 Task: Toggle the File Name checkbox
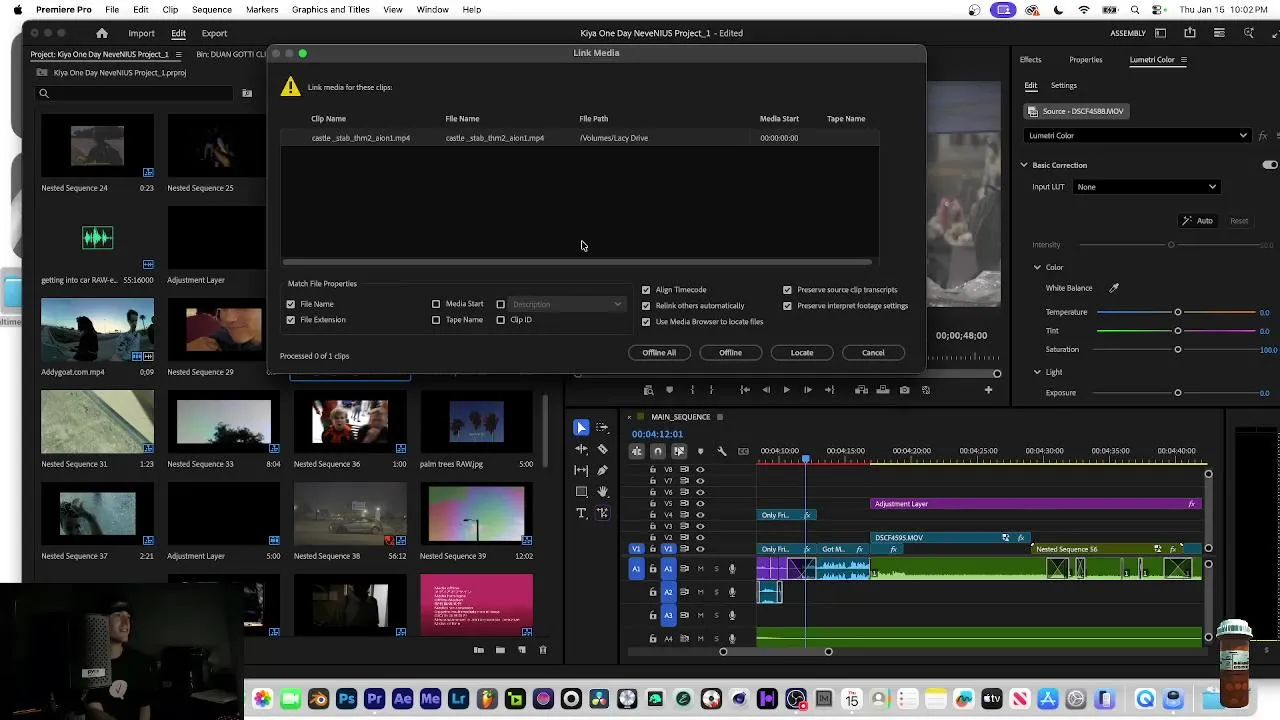point(291,304)
